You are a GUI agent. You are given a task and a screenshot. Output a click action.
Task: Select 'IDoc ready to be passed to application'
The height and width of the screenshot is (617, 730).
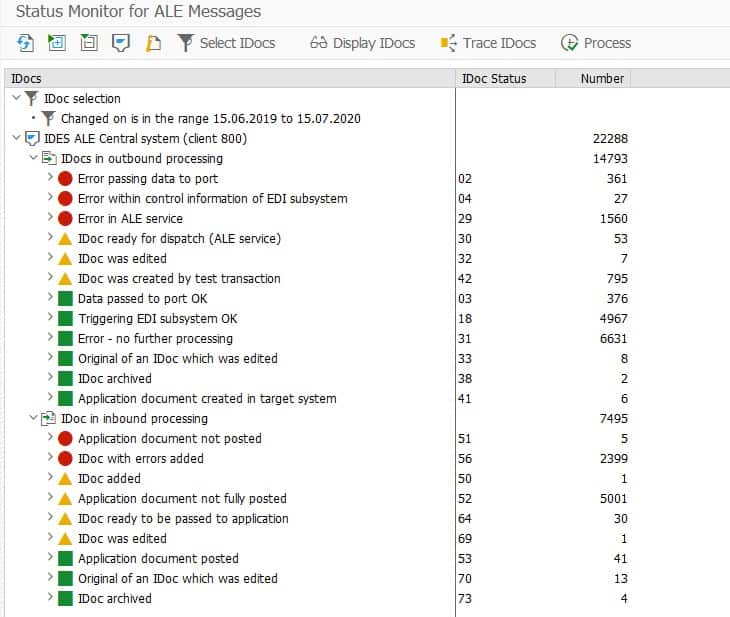pos(183,518)
